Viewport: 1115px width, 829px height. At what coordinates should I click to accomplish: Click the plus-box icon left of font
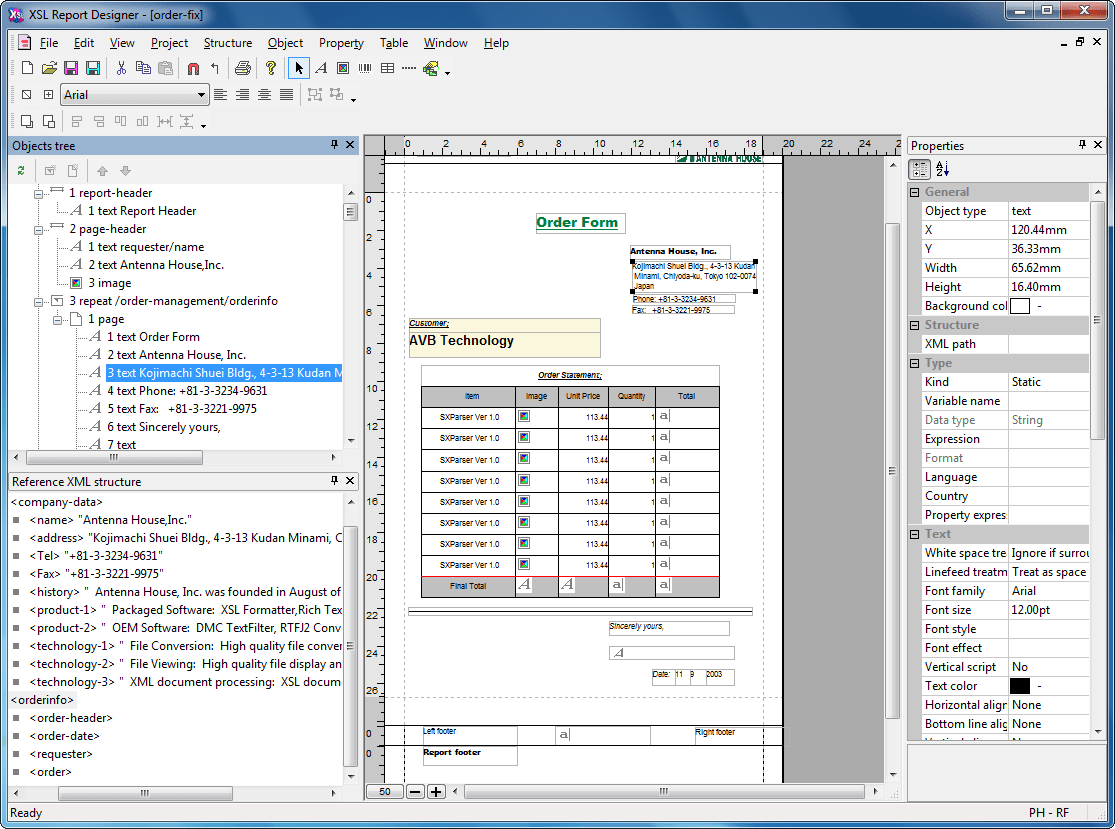(48, 95)
